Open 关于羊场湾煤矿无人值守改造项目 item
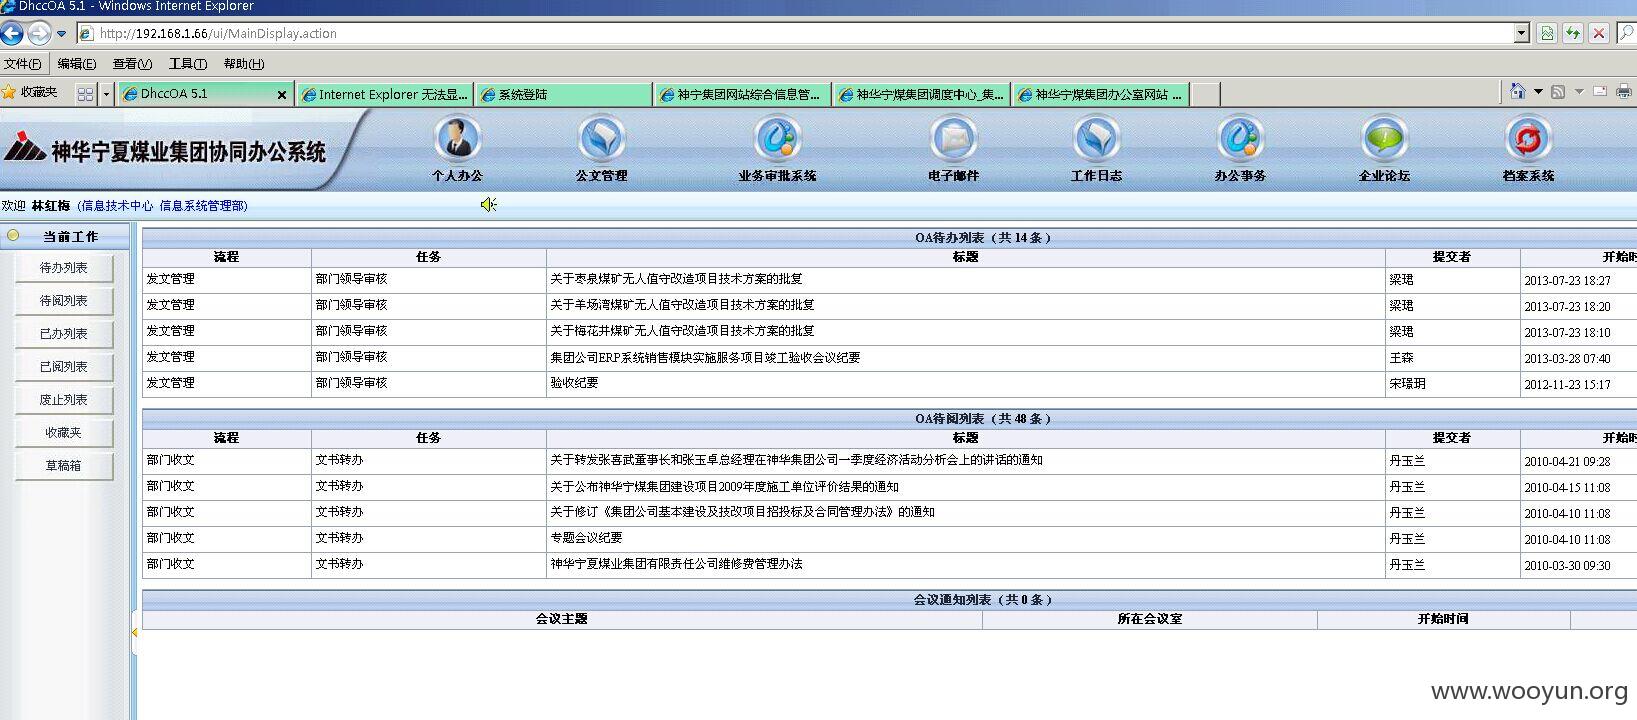1637x720 pixels. point(682,305)
